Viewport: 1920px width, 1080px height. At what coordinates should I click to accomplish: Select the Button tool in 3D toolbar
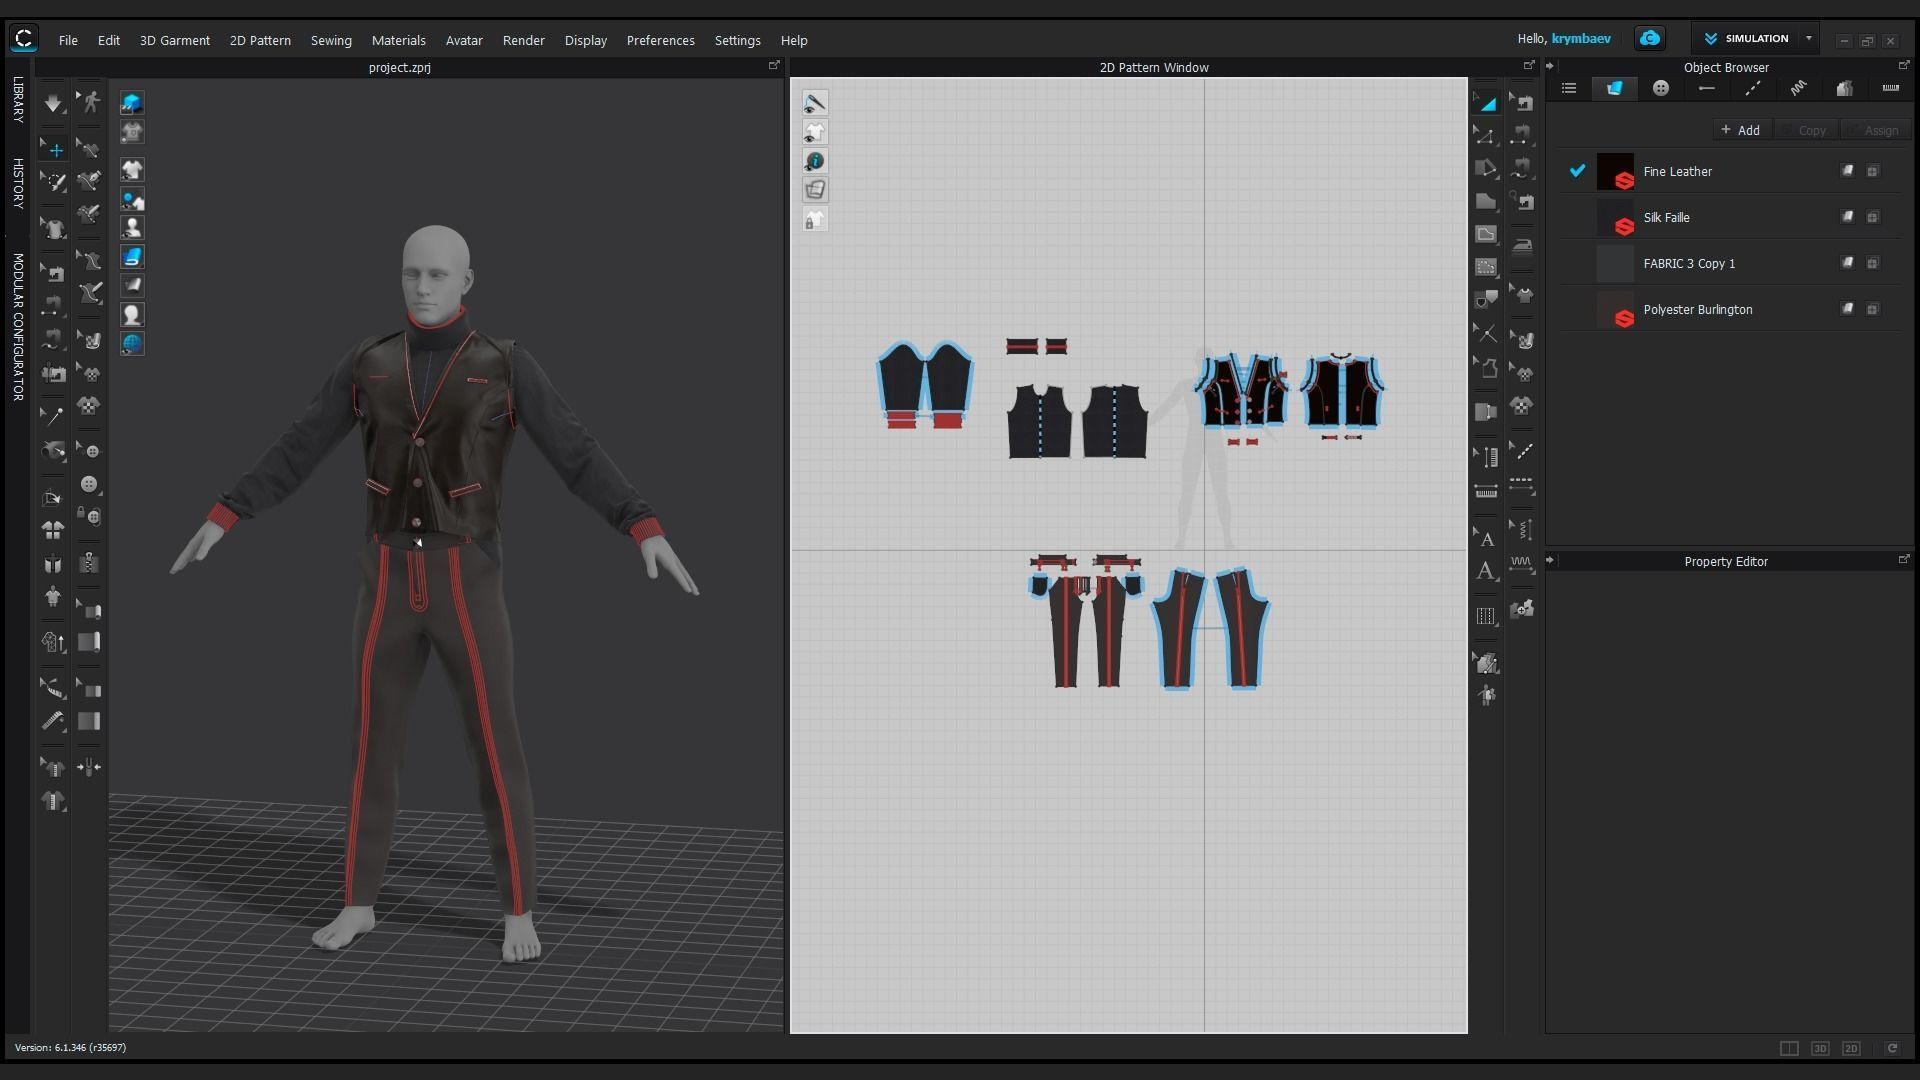(90, 484)
